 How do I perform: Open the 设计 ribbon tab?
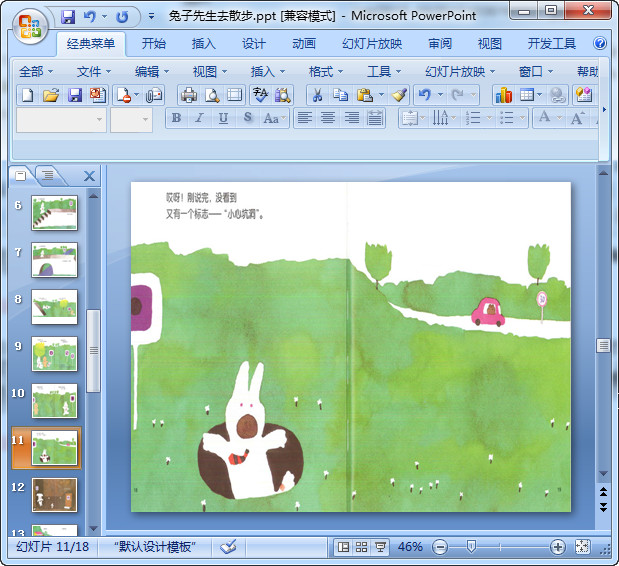coord(253,43)
